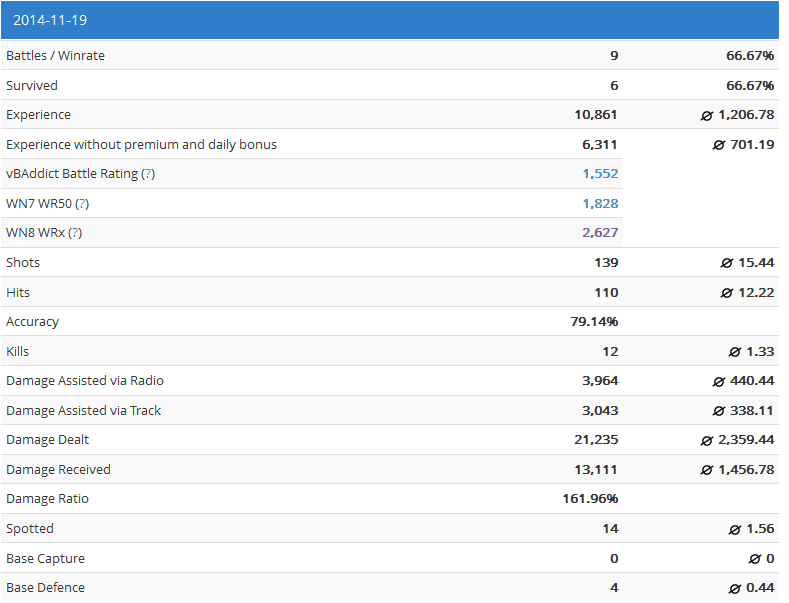This screenshot has height=603, width=789.
Task: Click the average symbol beside Damage Dealt 2,359.44
Action: click(x=707, y=440)
